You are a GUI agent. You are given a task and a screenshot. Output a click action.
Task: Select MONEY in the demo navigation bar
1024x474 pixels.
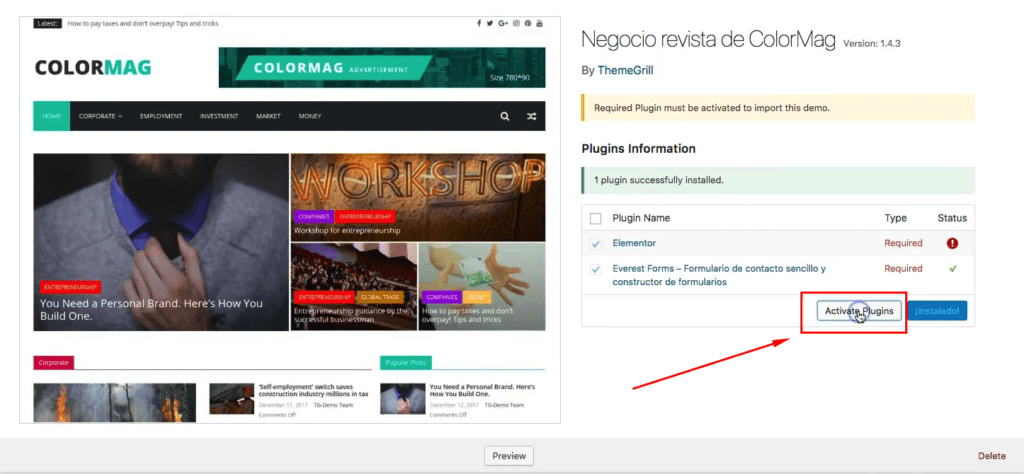(310, 116)
